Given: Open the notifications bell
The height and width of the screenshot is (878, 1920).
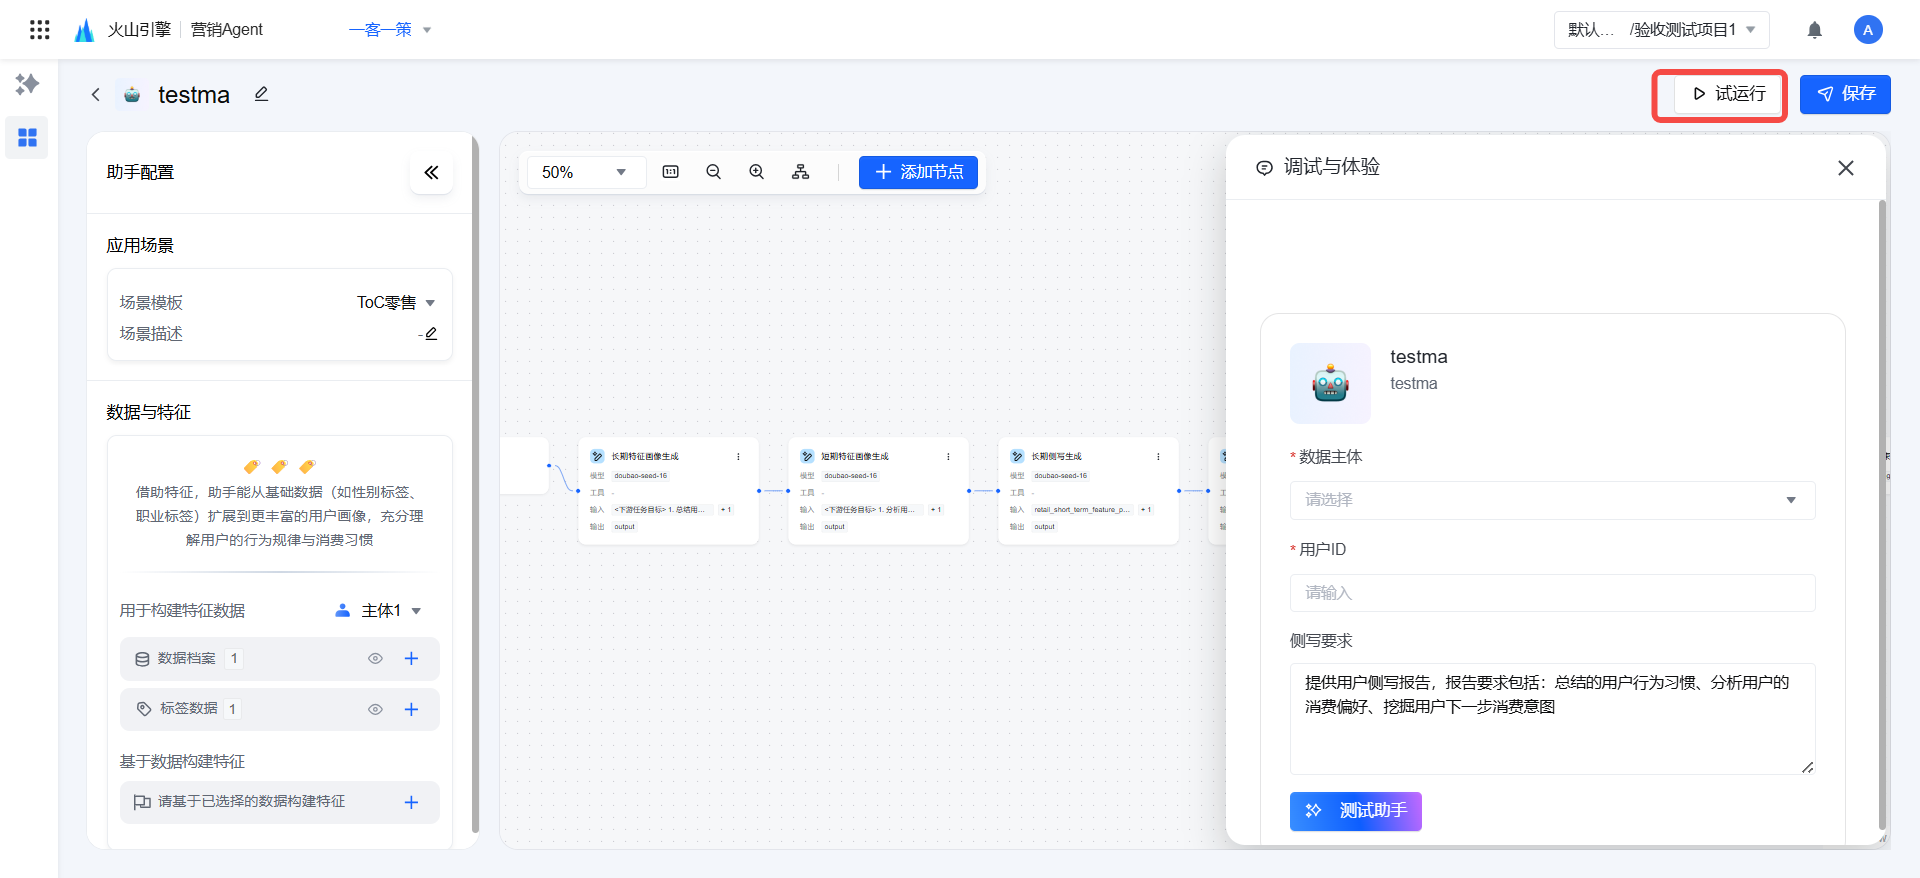Looking at the screenshot, I should pyautogui.click(x=1815, y=30).
